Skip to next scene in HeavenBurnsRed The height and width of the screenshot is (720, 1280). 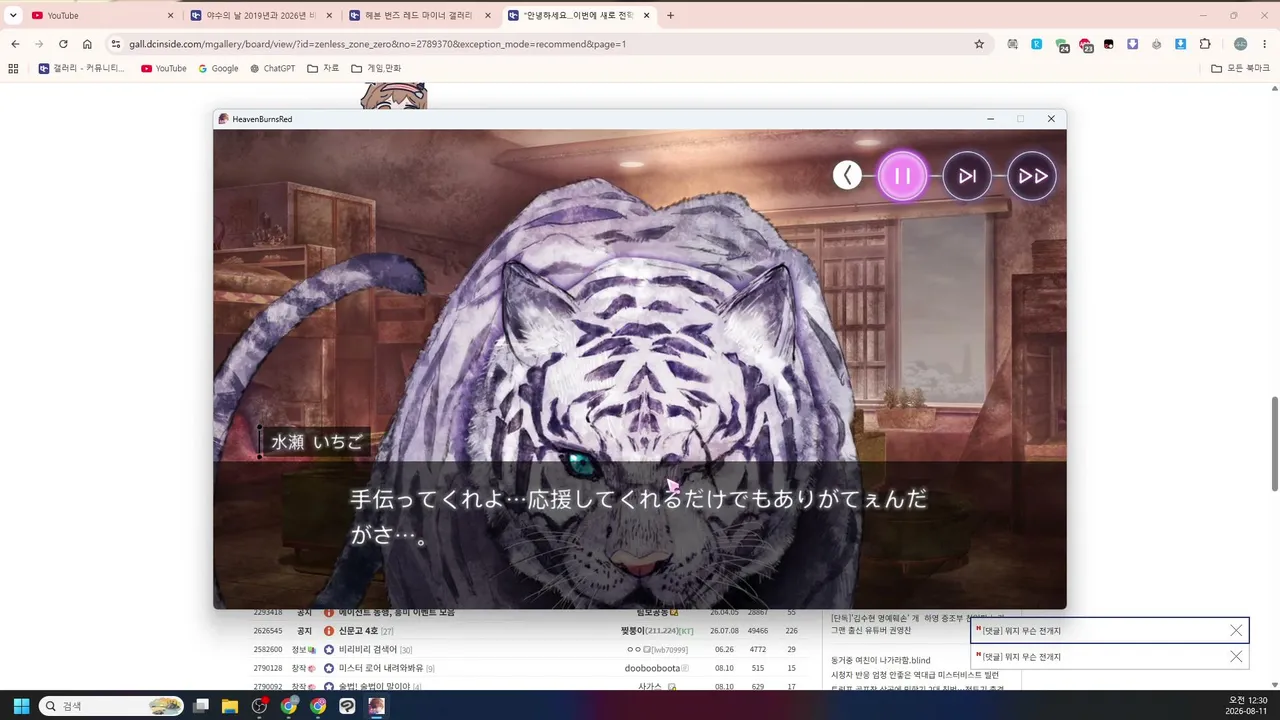point(967,176)
